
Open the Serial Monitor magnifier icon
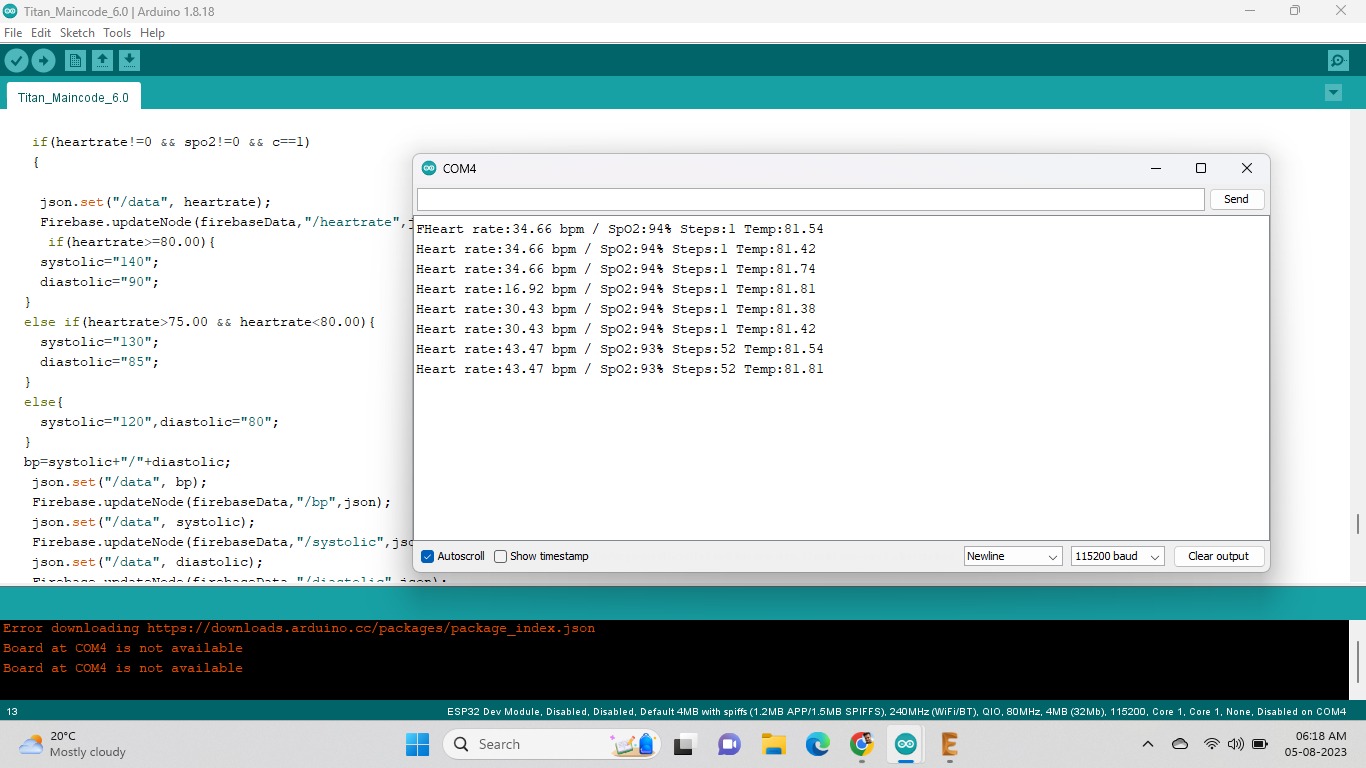1338,61
